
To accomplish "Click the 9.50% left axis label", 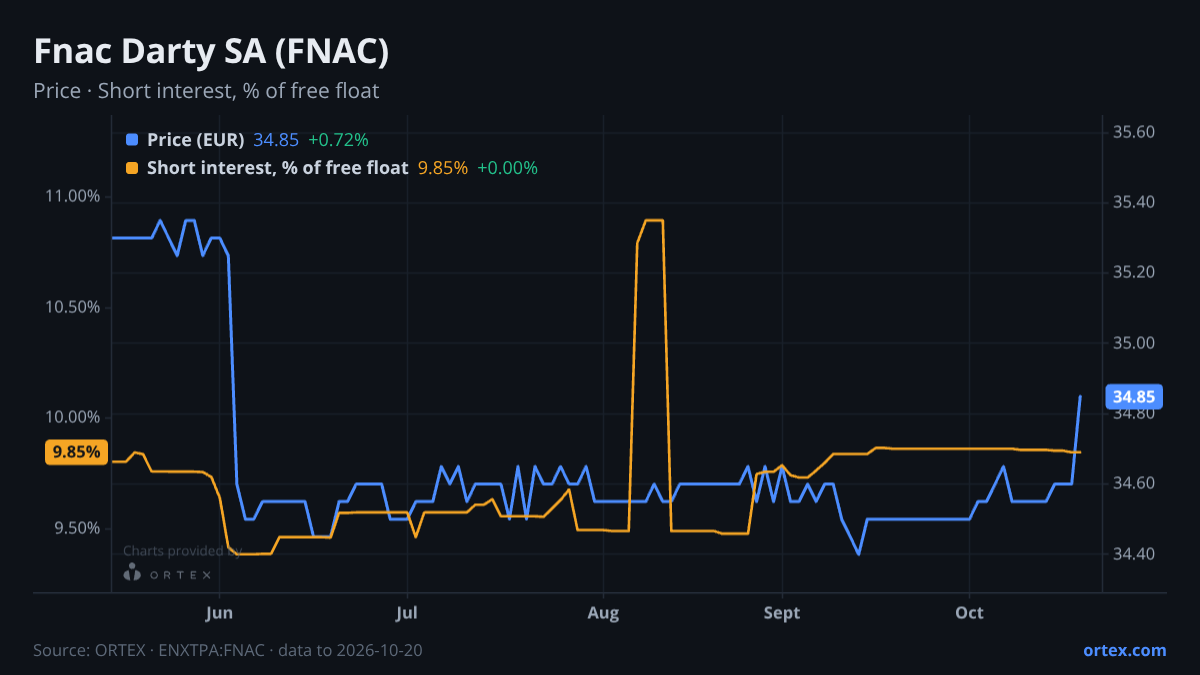I will tap(78, 528).
